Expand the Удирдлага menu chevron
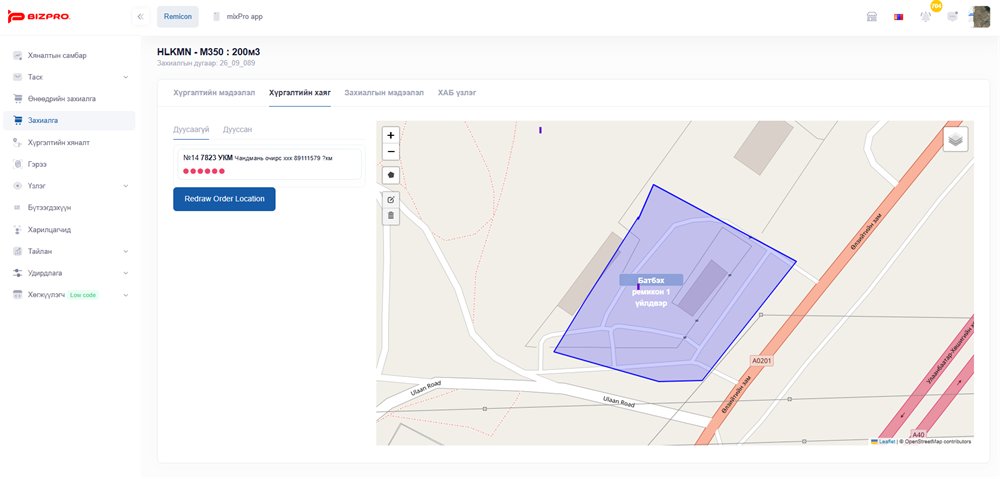1000x479 pixels. pyautogui.click(x=126, y=273)
